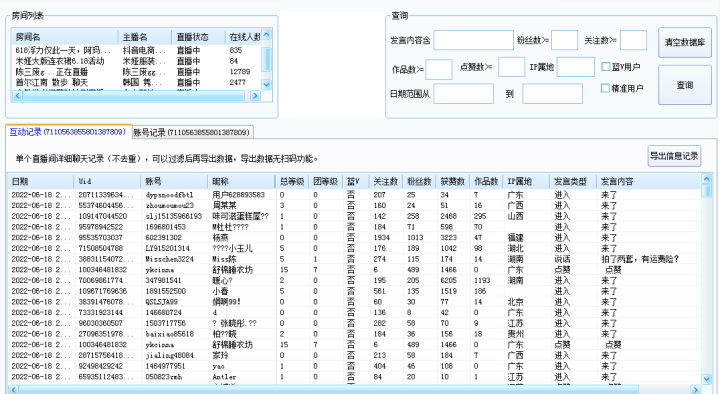
Task: Click the 作品数 column header
Action: tap(486, 181)
